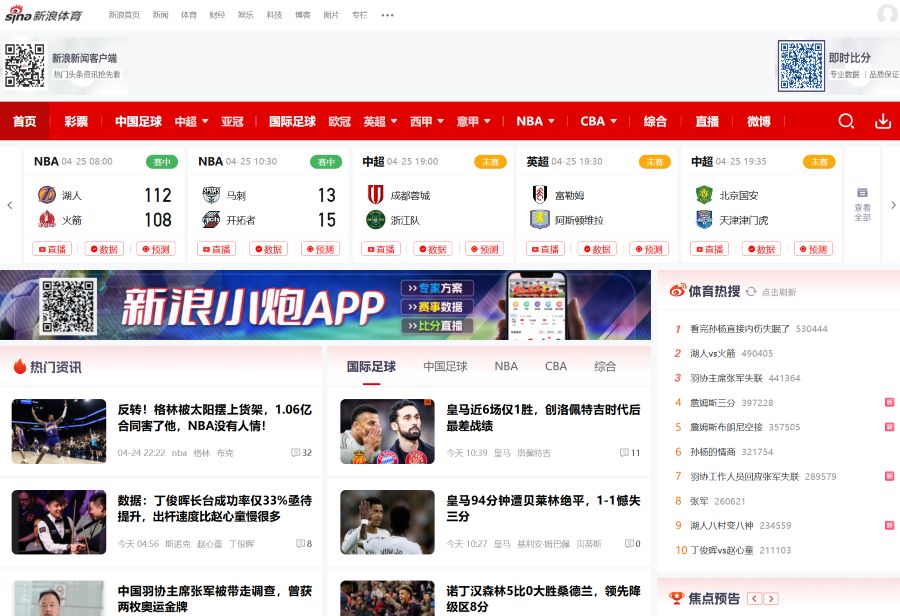Open hot search item 湖人vs火箭
Screen dimensions: 900x616
[x=712, y=353]
